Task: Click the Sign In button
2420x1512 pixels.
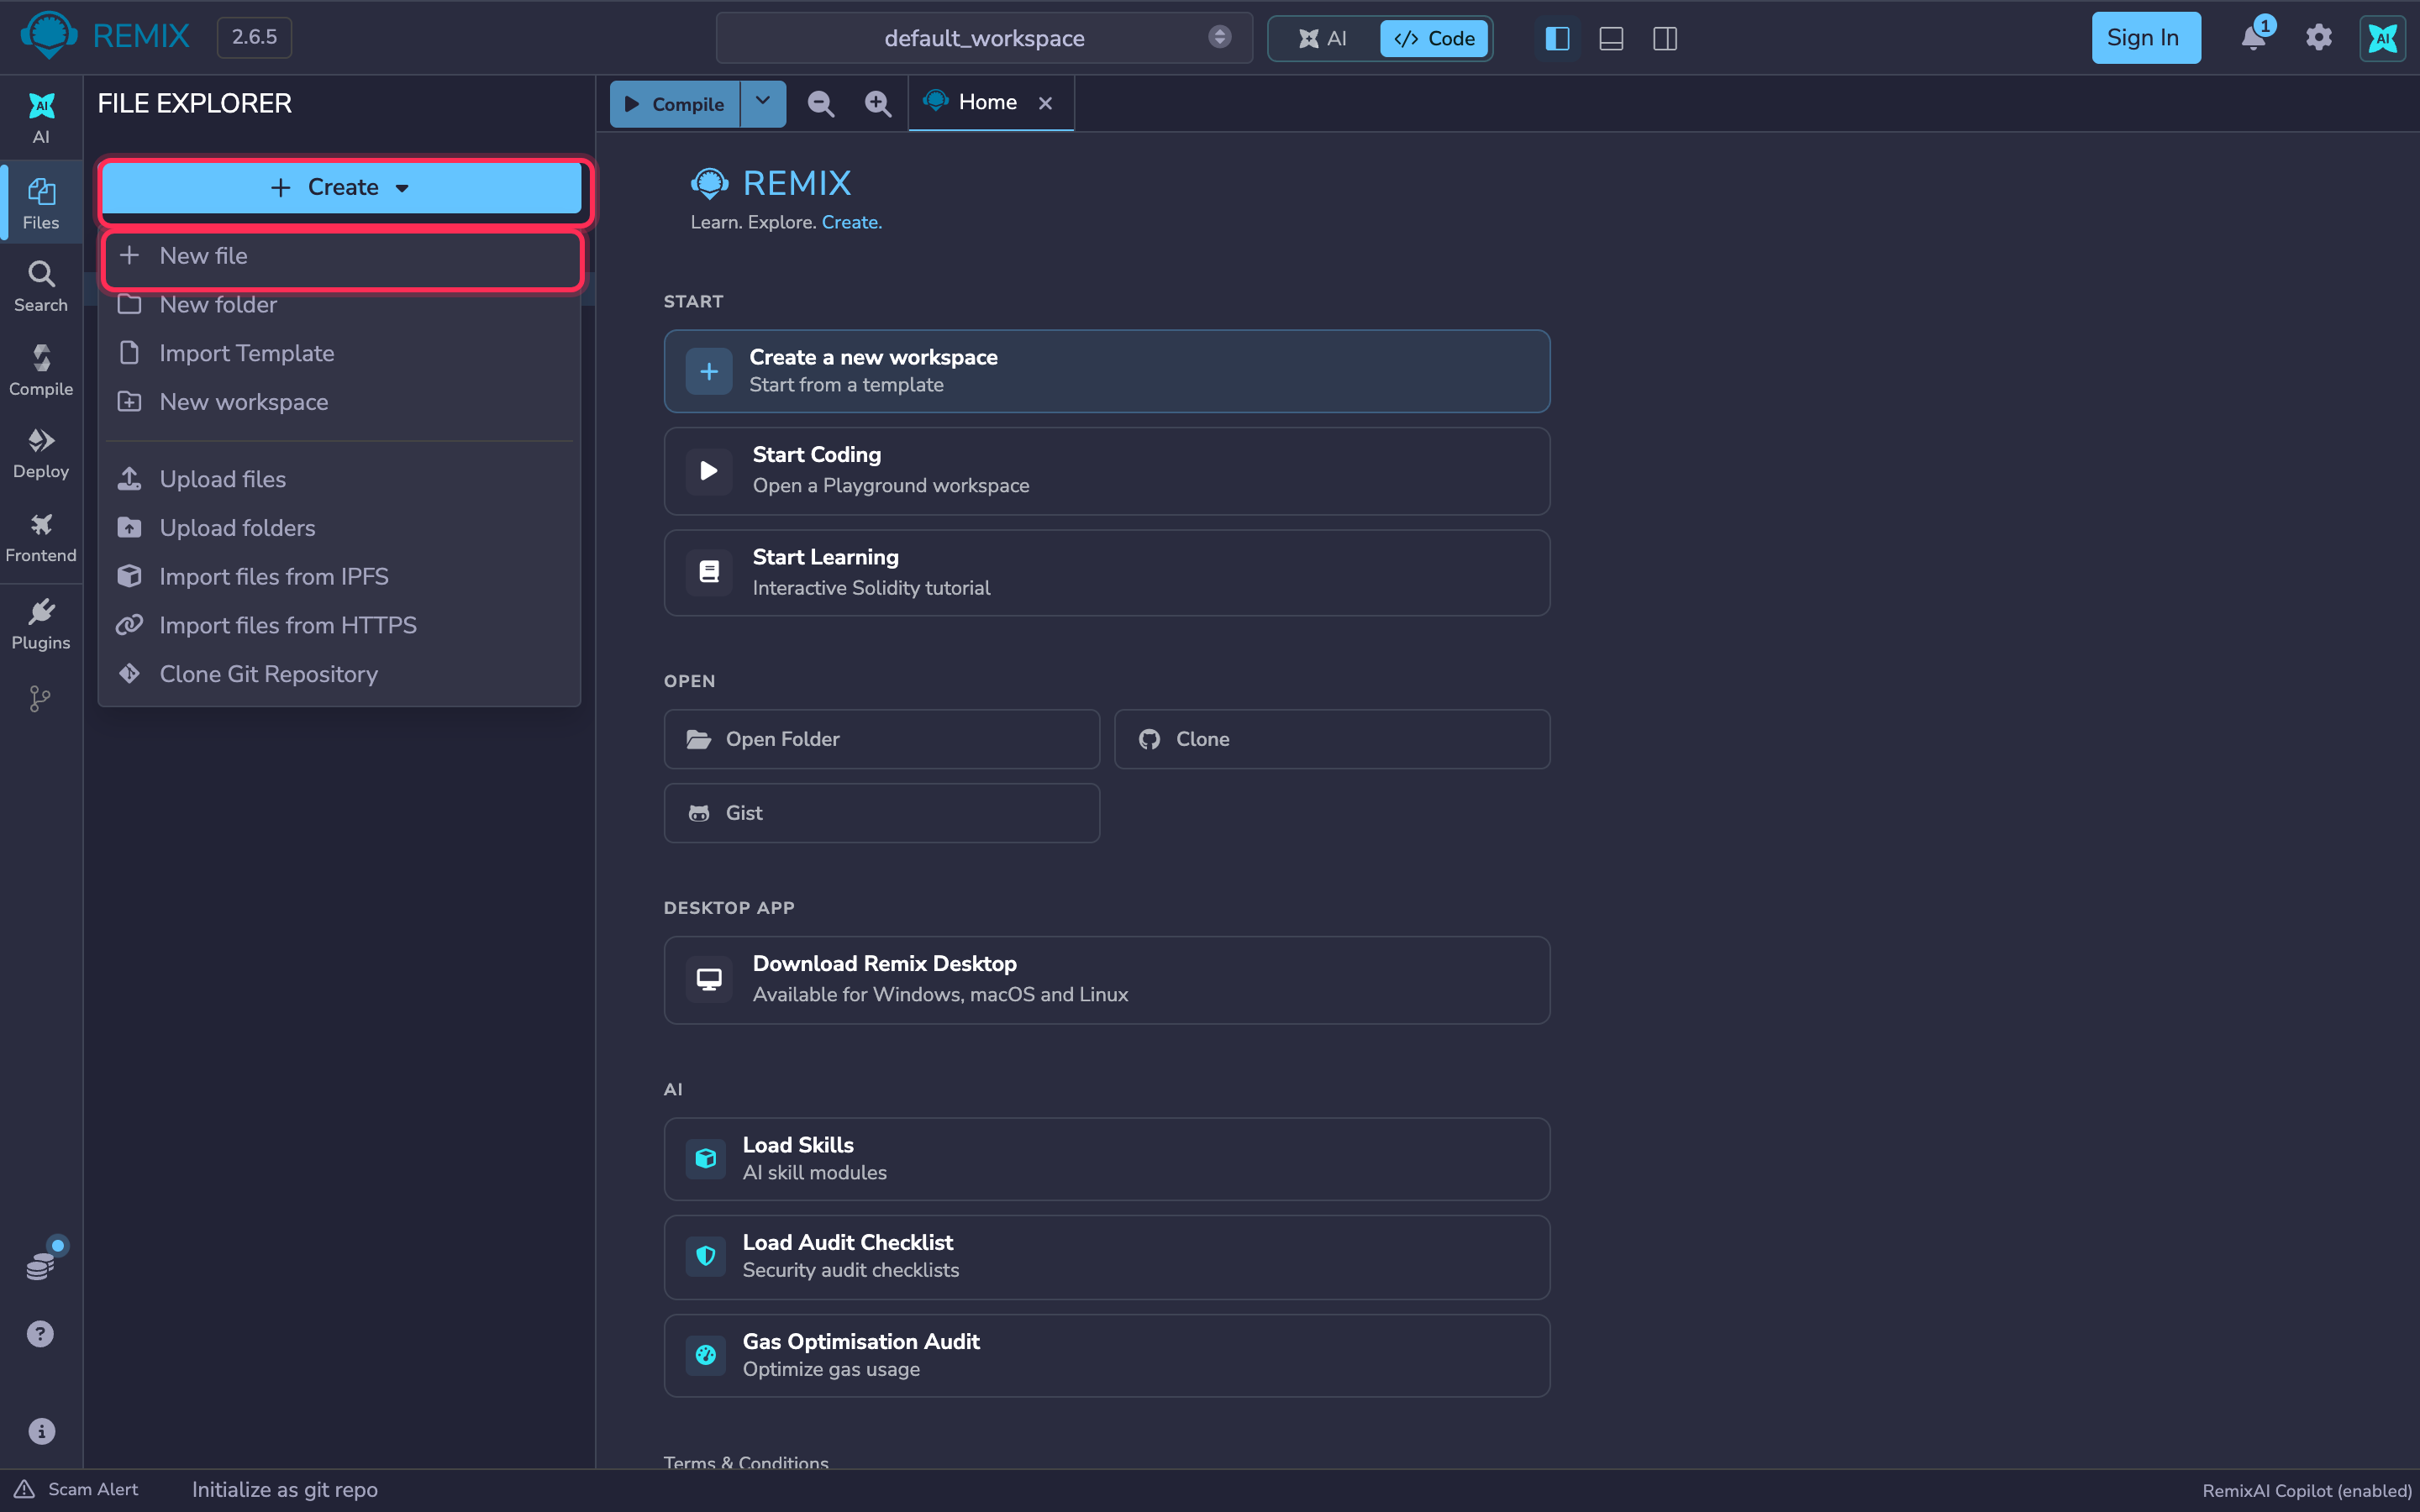Action: [2145, 38]
